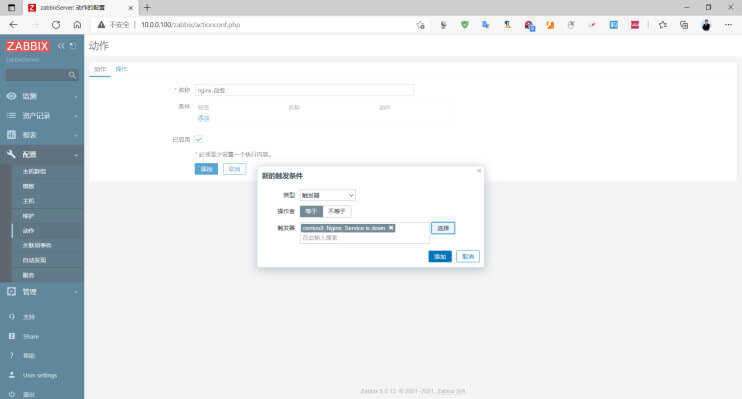Open User settings in the sidebar

(x=40, y=375)
